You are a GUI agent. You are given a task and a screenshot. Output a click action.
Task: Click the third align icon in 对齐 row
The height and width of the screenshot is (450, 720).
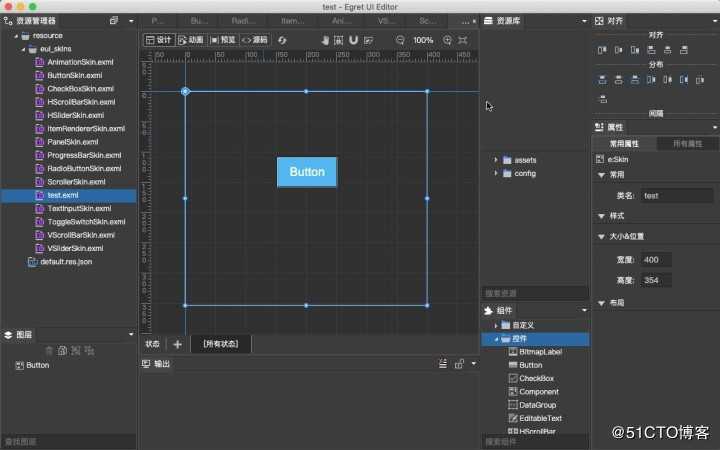tap(635, 50)
